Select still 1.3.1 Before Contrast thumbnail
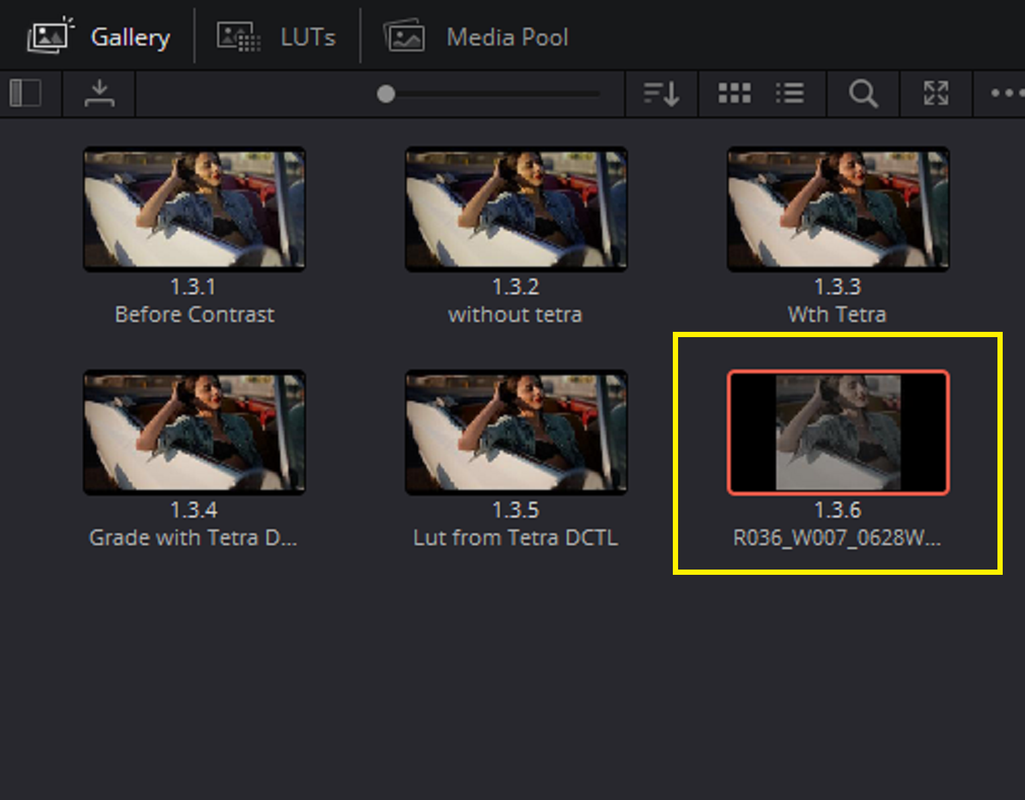The height and width of the screenshot is (800, 1025). coord(194,208)
